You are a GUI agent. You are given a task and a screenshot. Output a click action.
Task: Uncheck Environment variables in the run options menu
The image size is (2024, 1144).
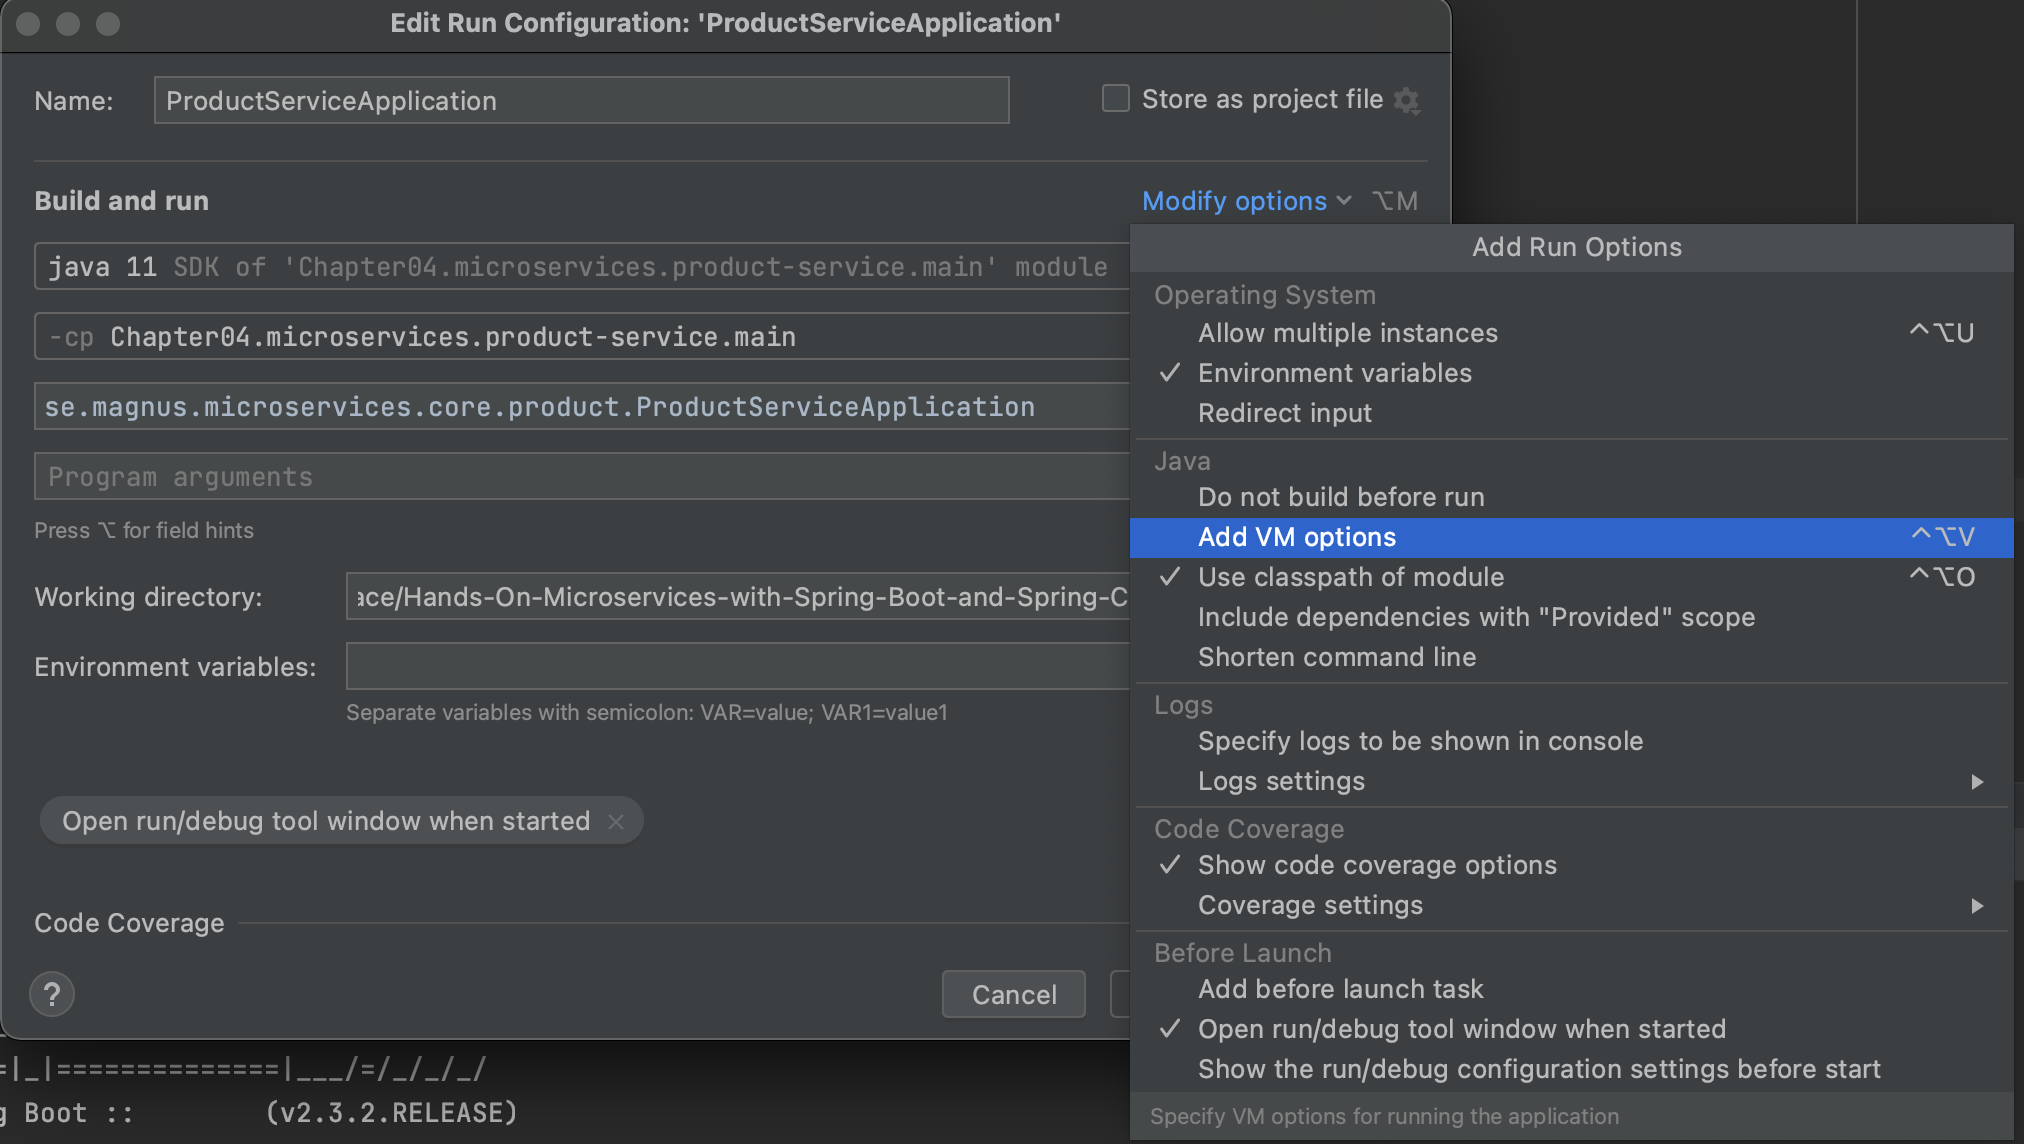click(1334, 372)
